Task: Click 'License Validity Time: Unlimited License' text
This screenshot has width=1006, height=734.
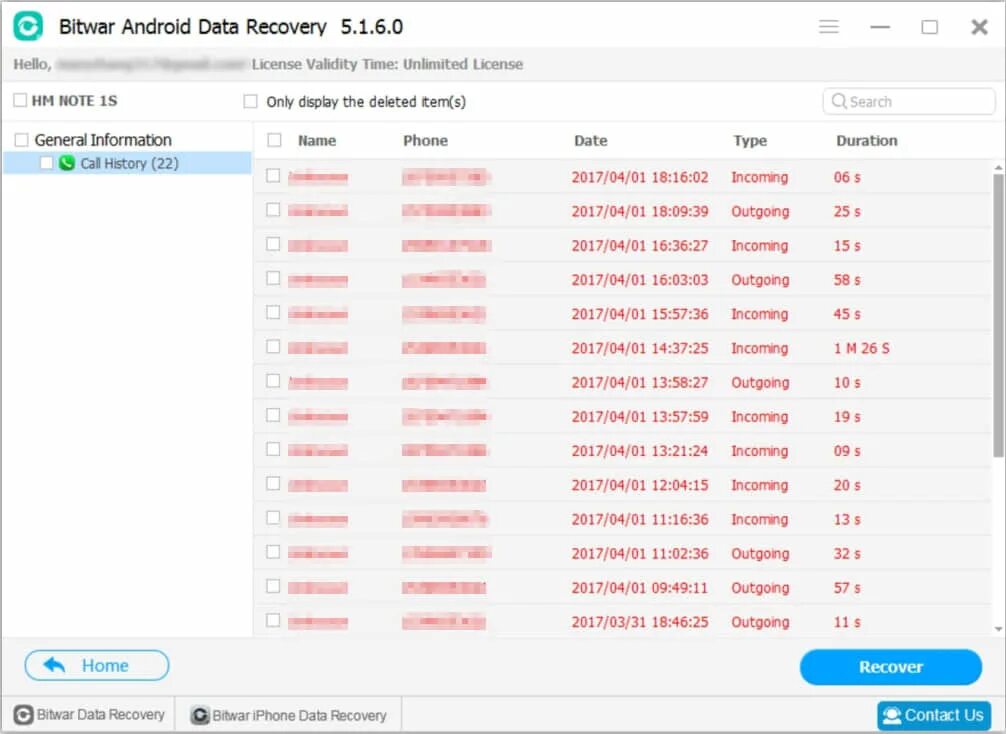Action: [x=387, y=64]
